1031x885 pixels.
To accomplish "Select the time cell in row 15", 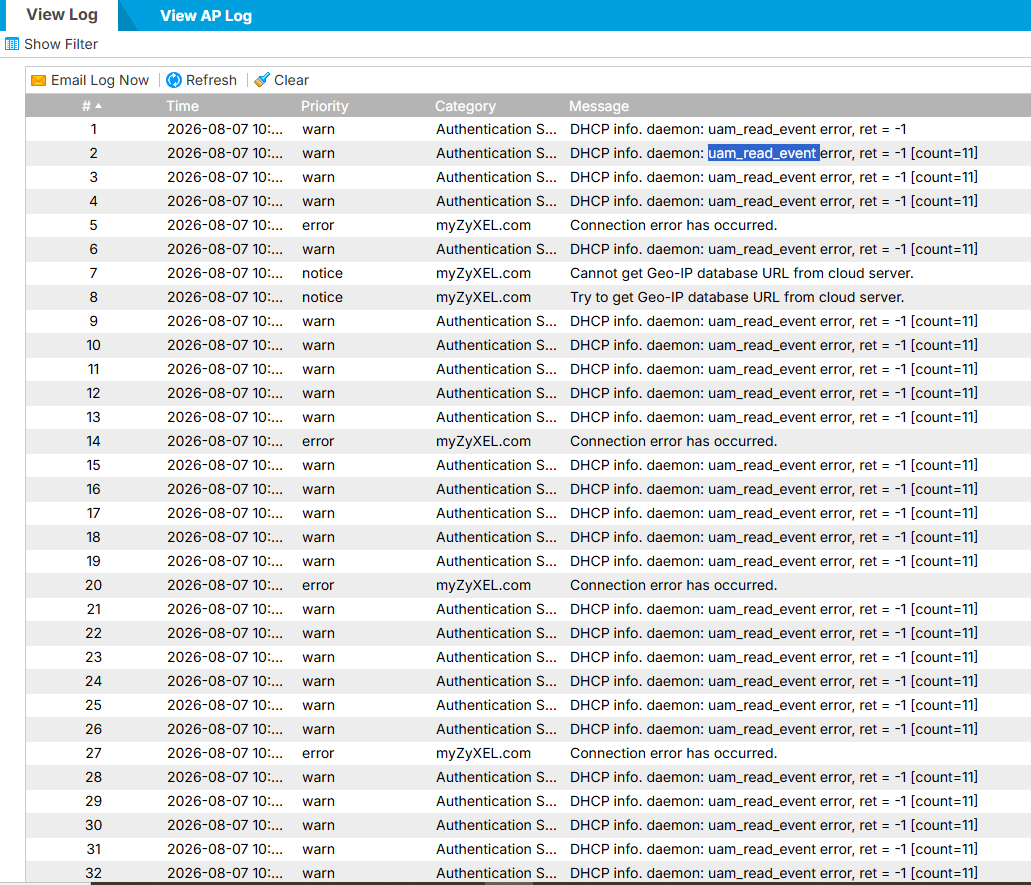I will tap(225, 466).
